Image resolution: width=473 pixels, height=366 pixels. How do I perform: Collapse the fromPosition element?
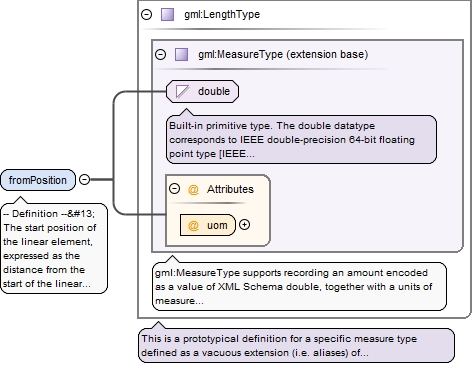[x=85, y=179]
